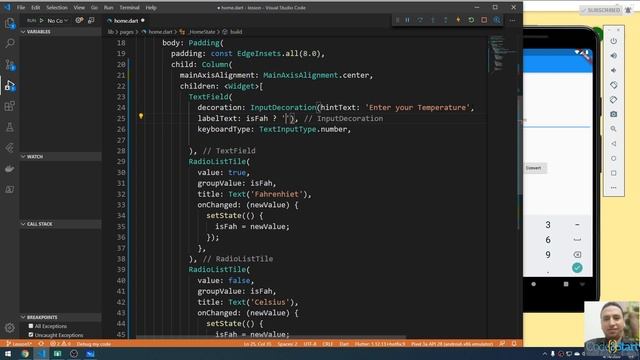Start debugging with the green play icon
This screenshot has height=360, width=640.
coord(41,20)
